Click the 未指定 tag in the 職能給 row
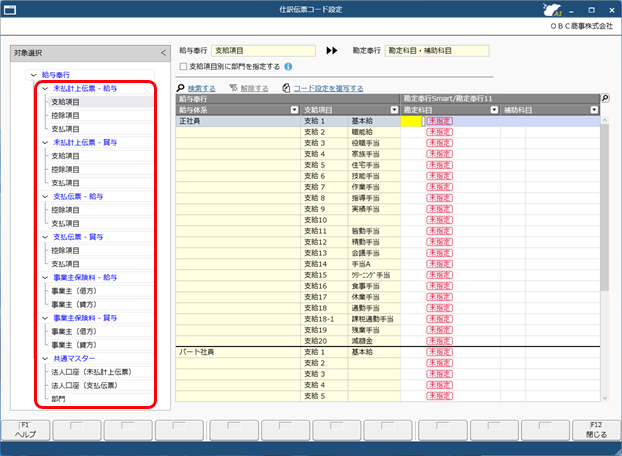The height and width of the screenshot is (456, 622). click(440, 132)
